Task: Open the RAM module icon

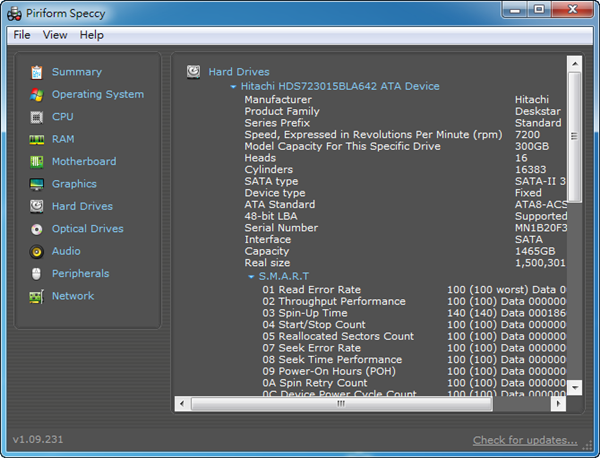Action: click(37, 139)
